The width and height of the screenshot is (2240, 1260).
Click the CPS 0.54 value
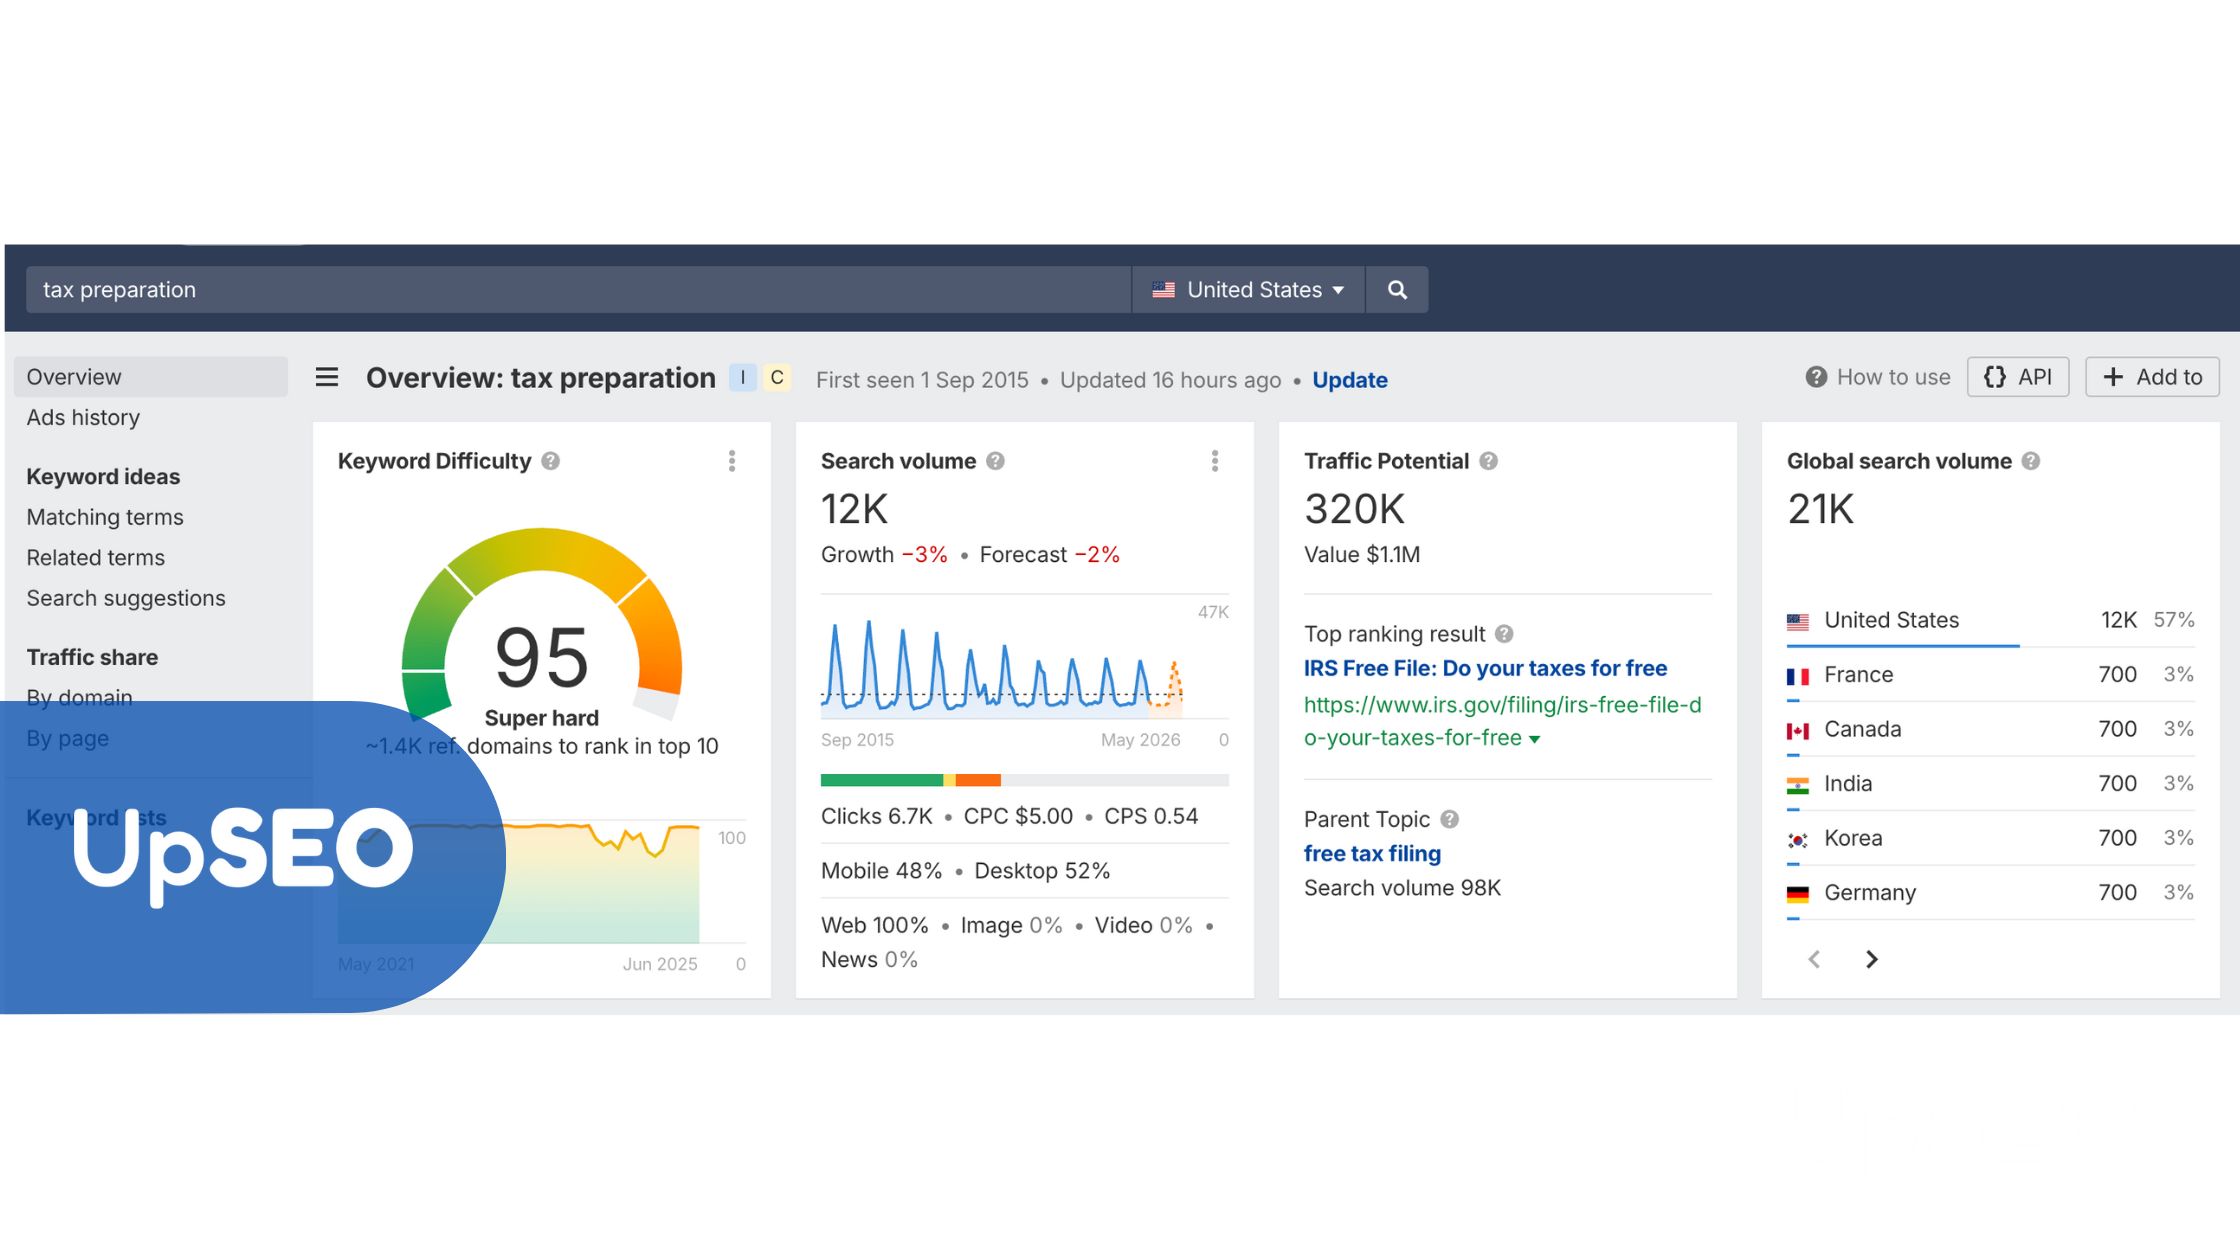pyautogui.click(x=1151, y=817)
